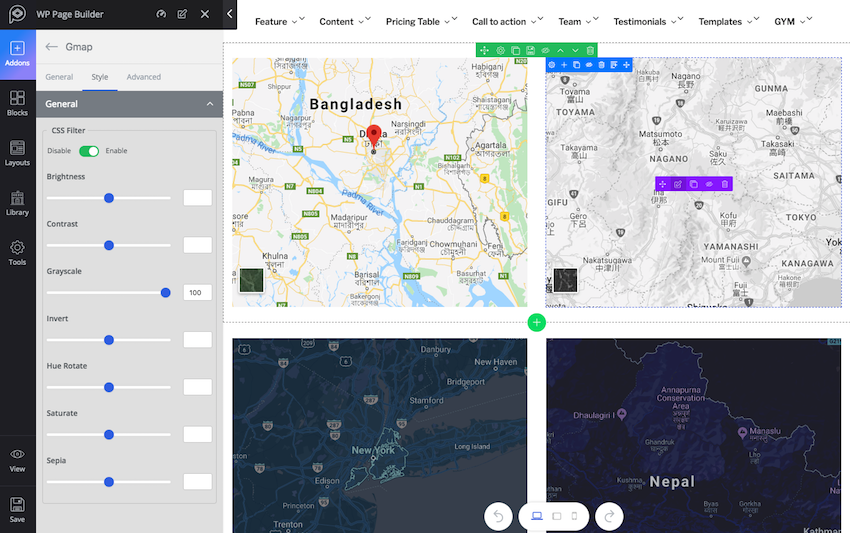Open the Library panel
This screenshot has width=850, height=533.
click(17, 203)
